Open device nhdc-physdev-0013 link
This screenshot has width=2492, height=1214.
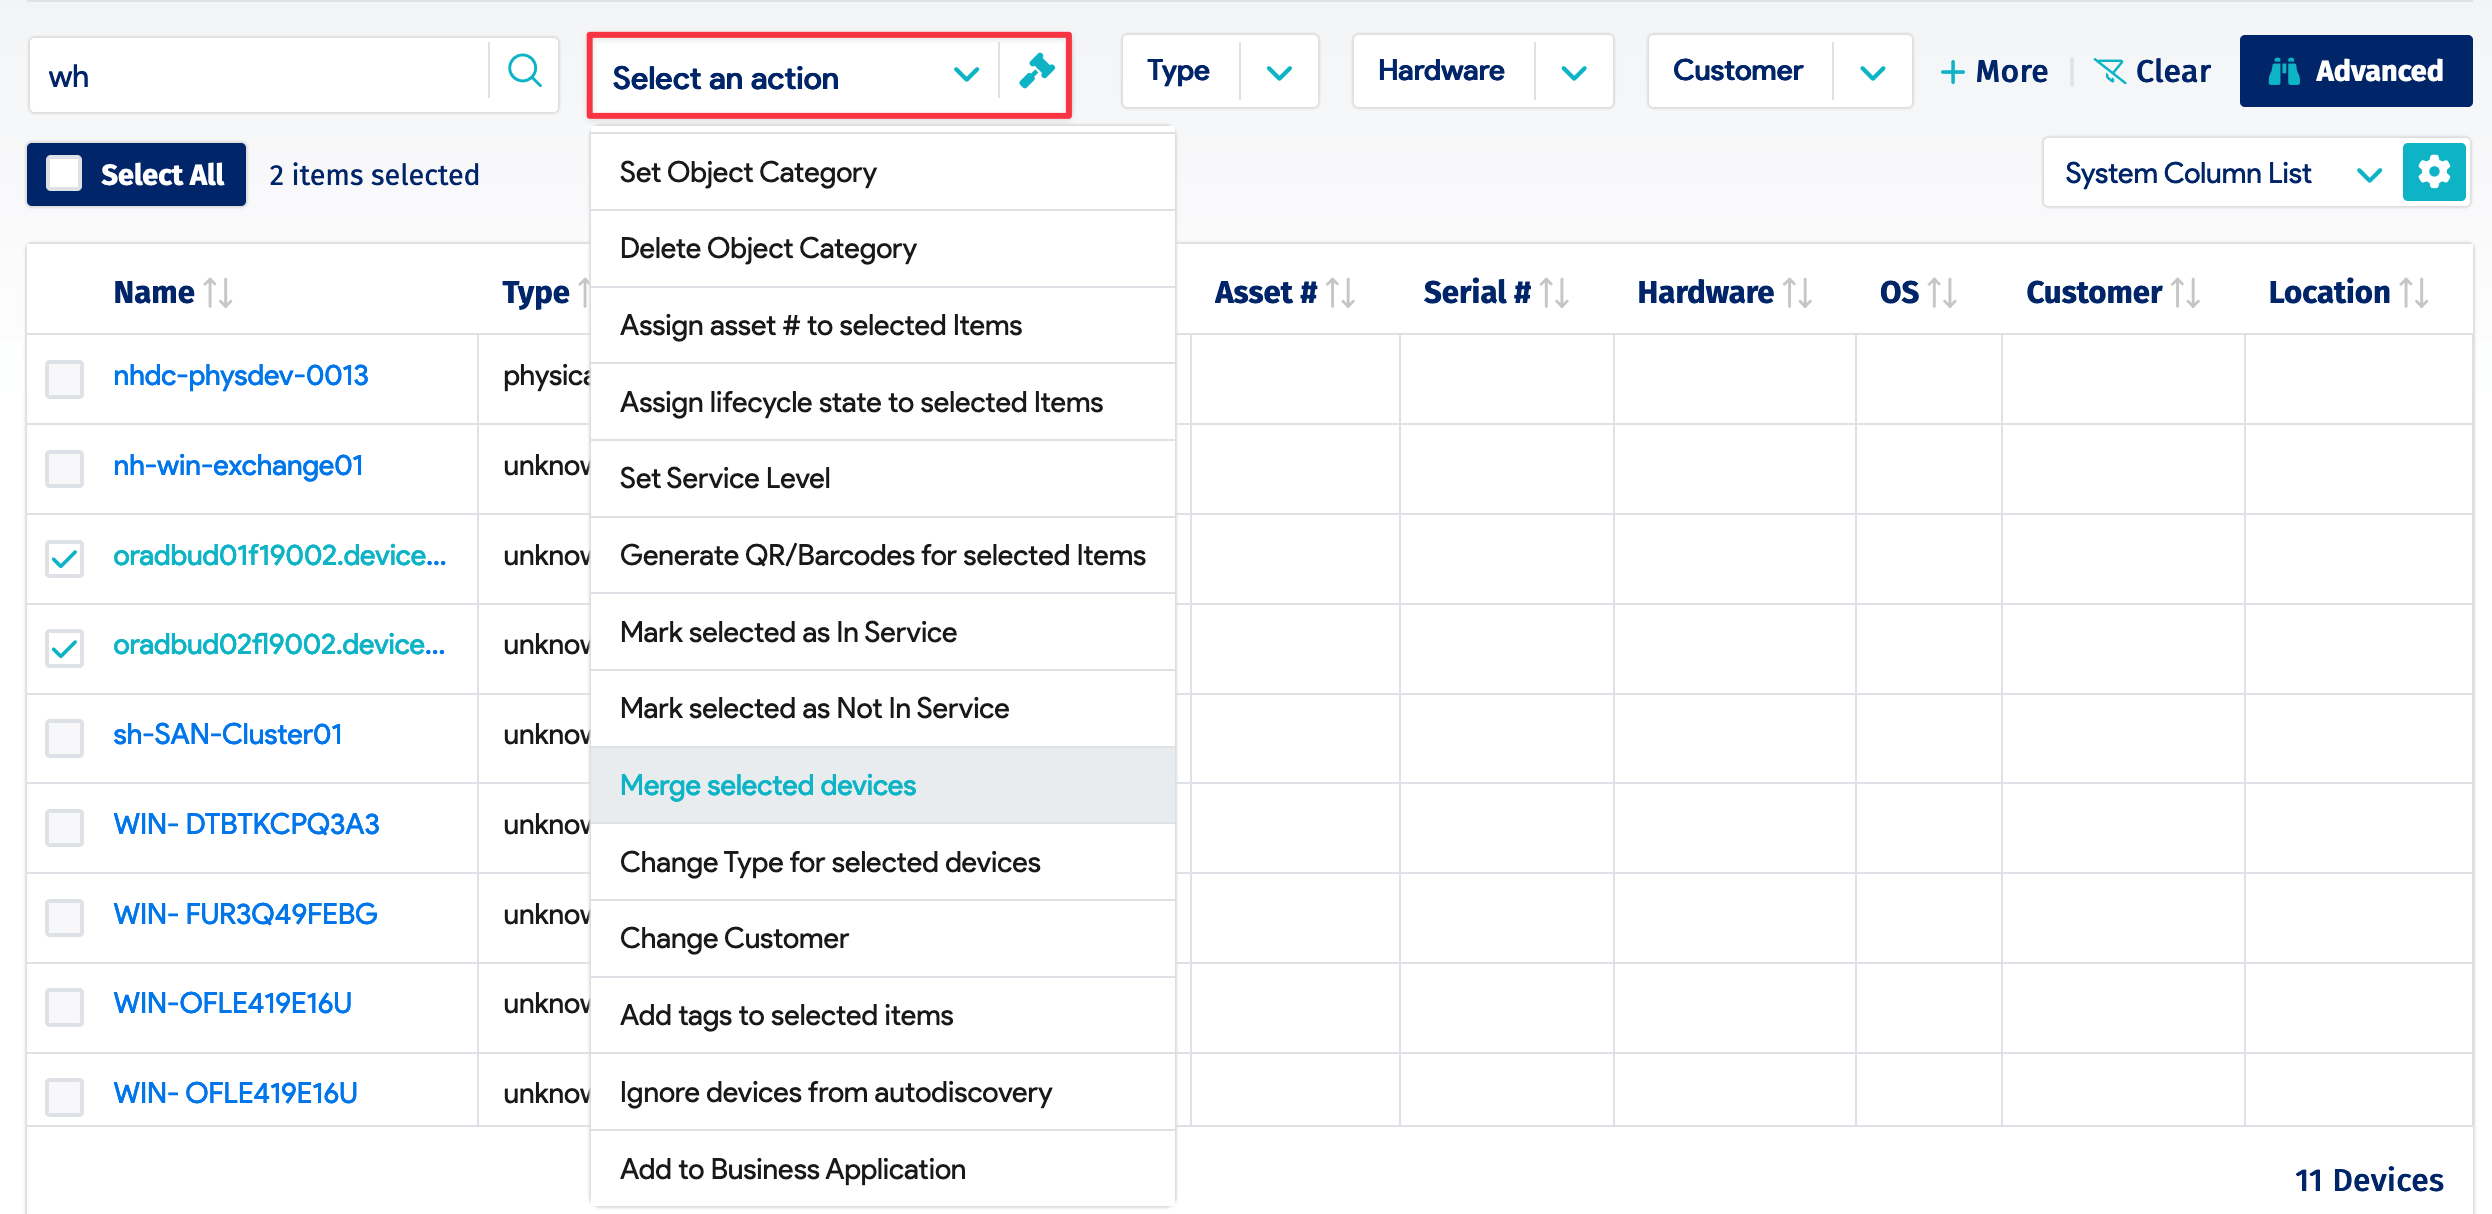(x=240, y=376)
